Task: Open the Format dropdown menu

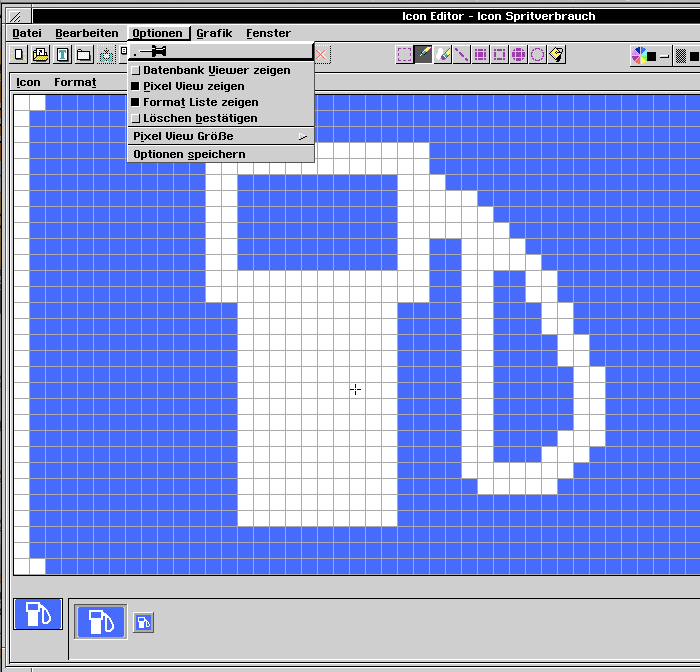Action: coord(75,83)
